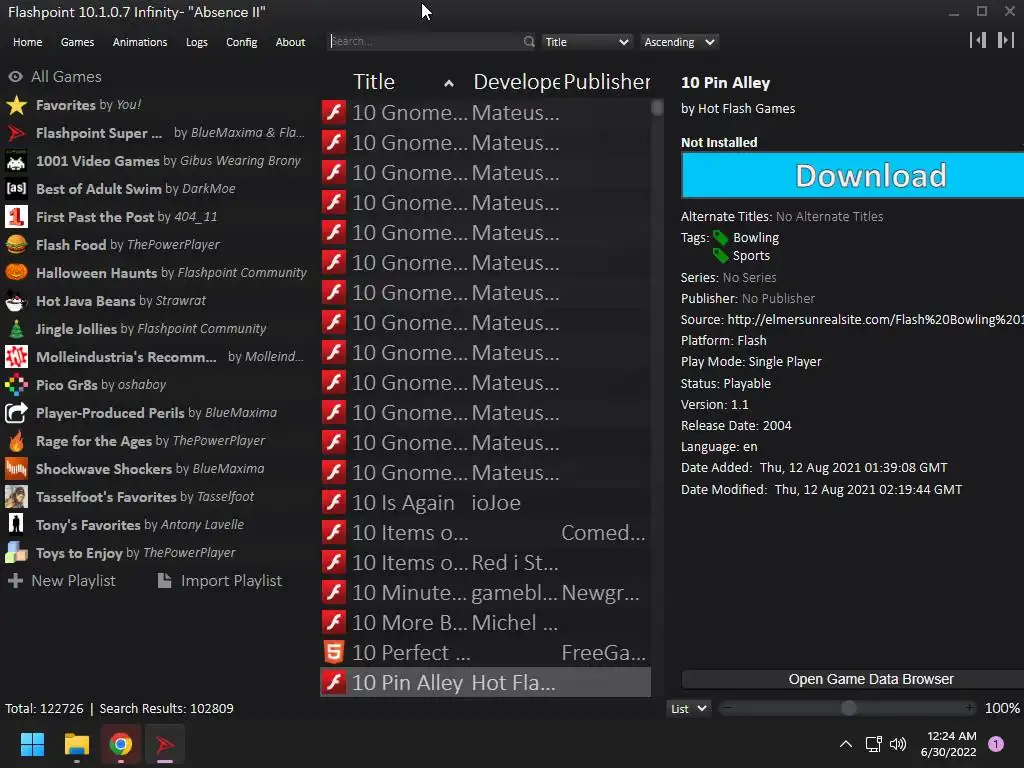Image resolution: width=1024 pixels, height=768 pixels.
Task: Click Import Playlist button
Action: [x=220, y=581]
